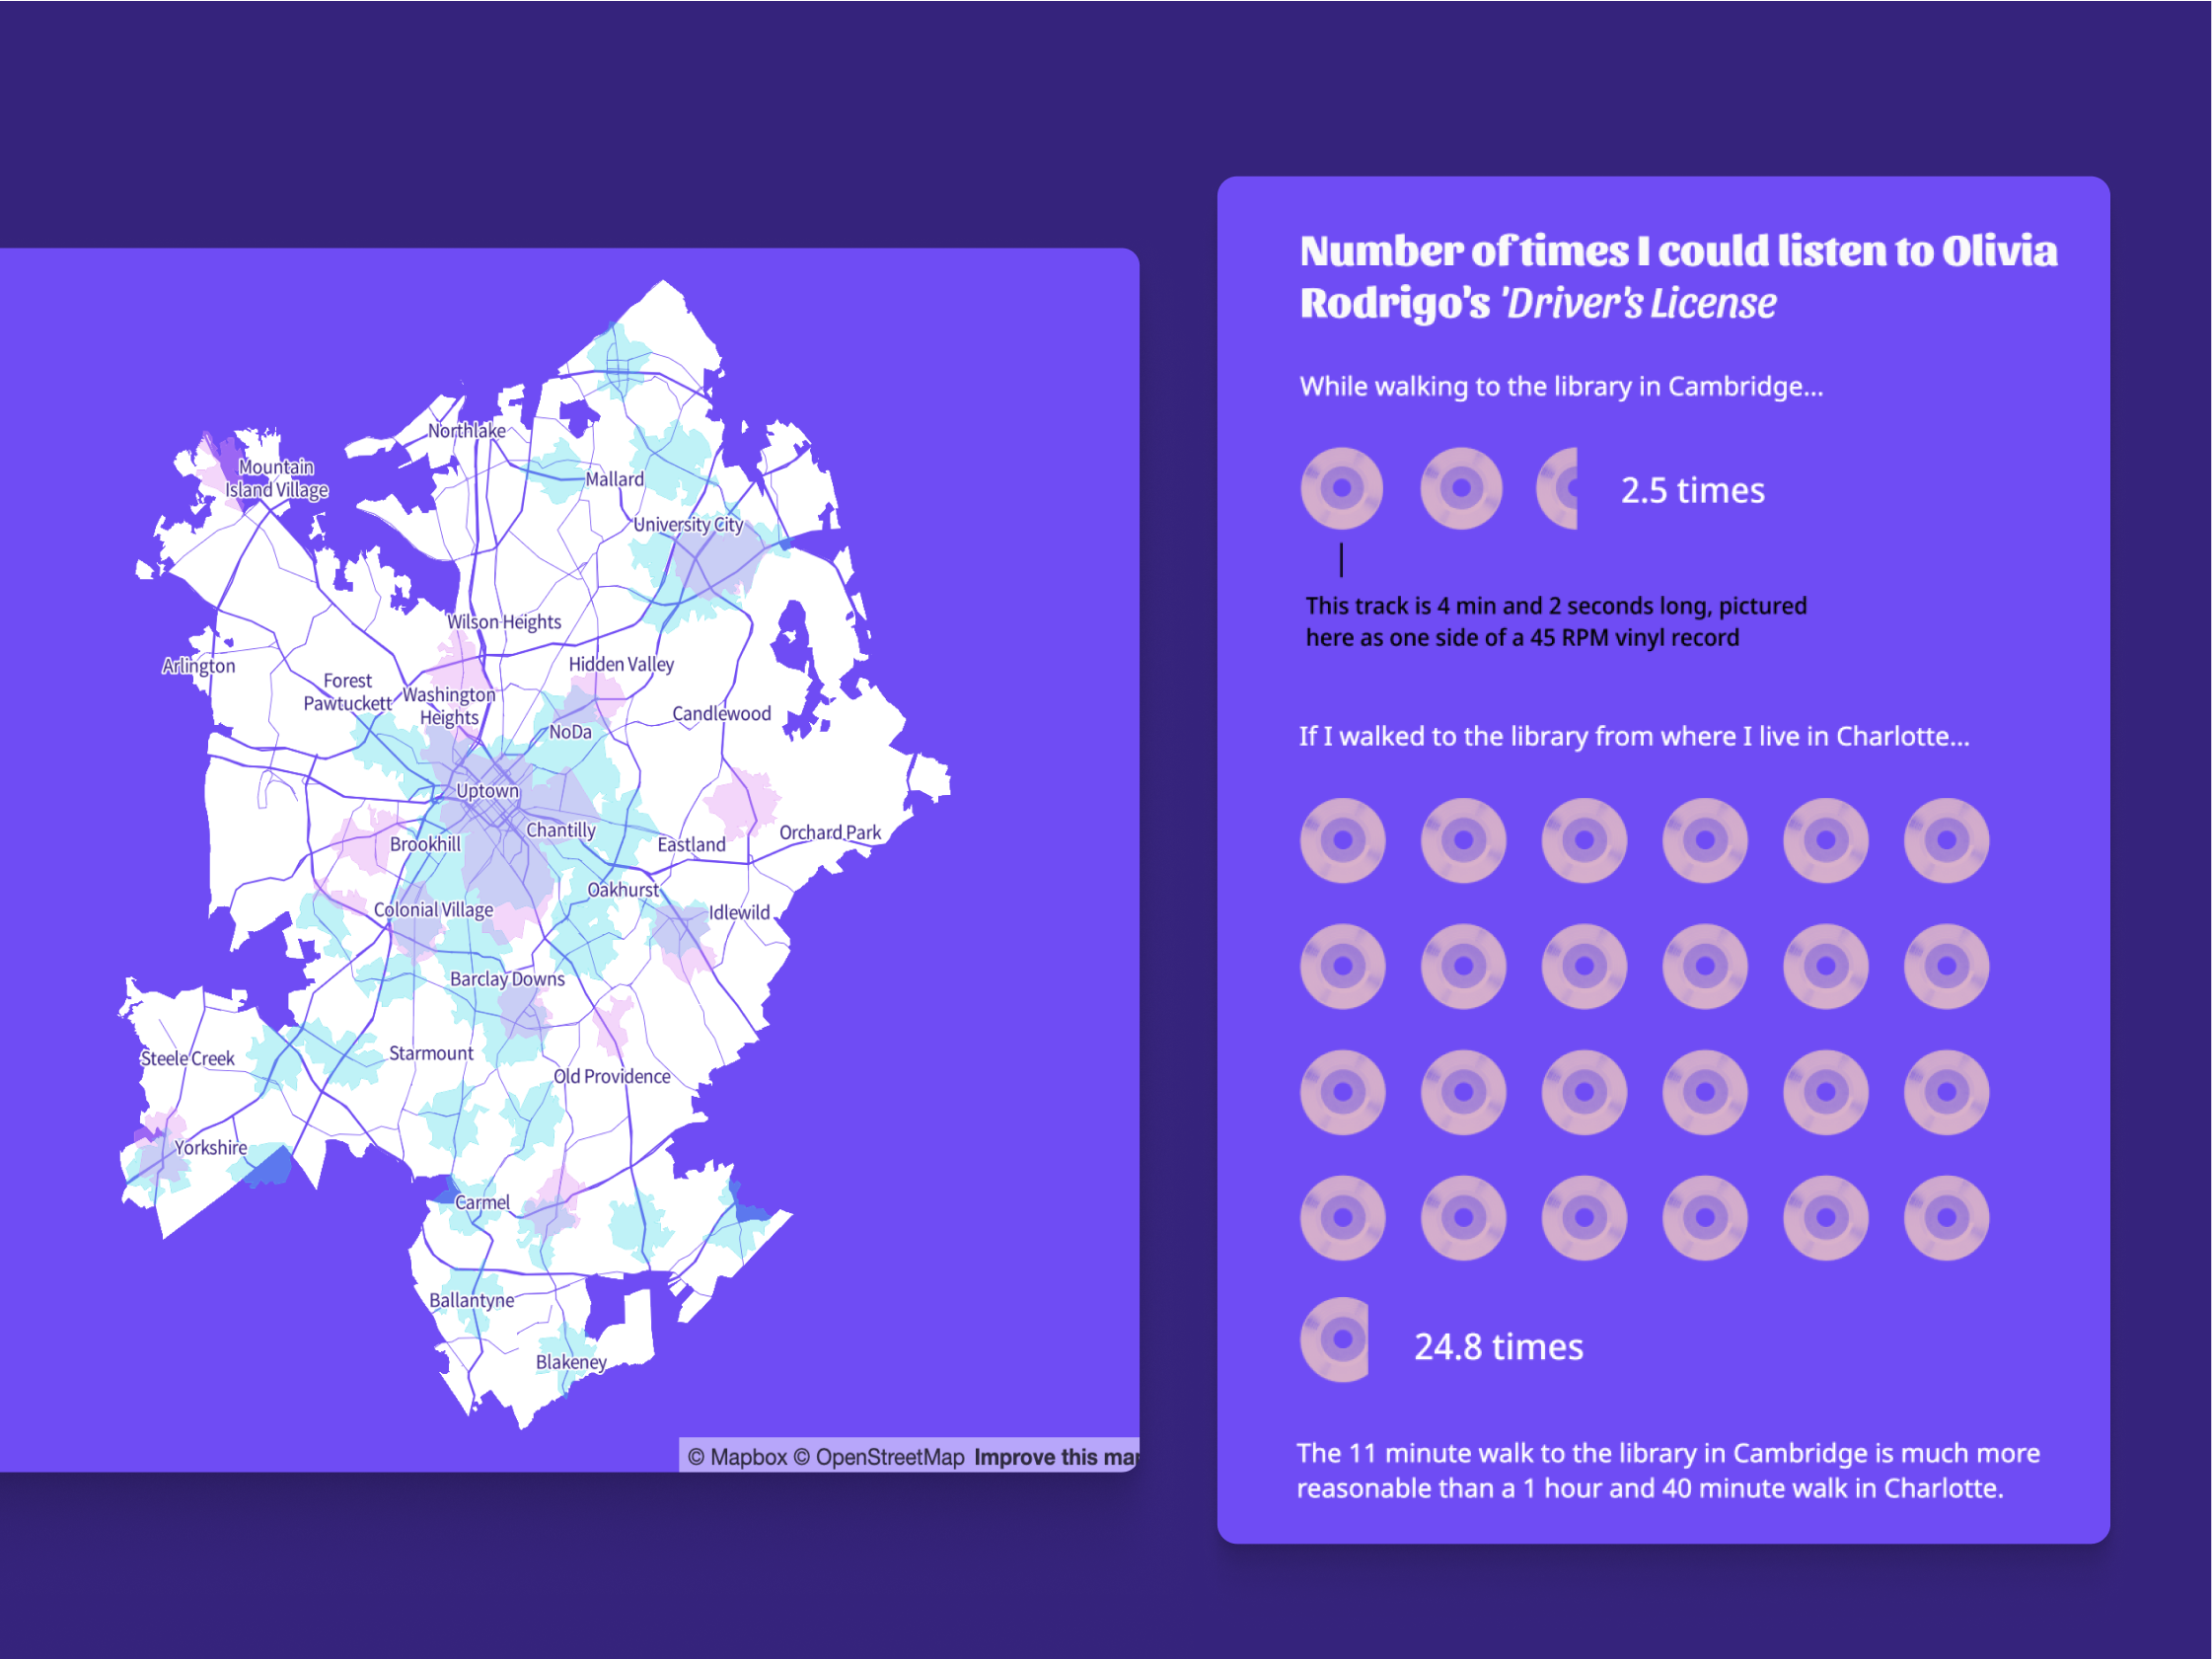
Task: Click the Candlewood map label
Action: pos(721,714)
